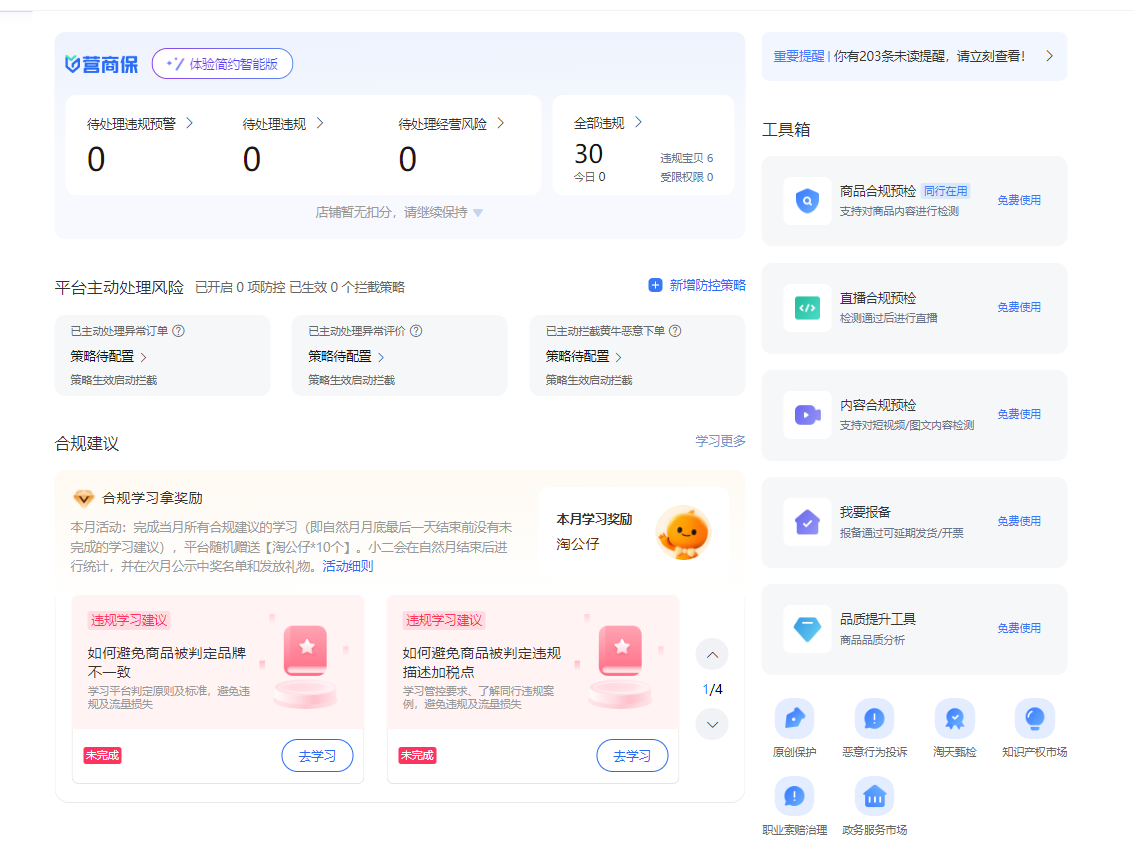
Task: Click the 原创保护 icon
Action: click(794, 718)
